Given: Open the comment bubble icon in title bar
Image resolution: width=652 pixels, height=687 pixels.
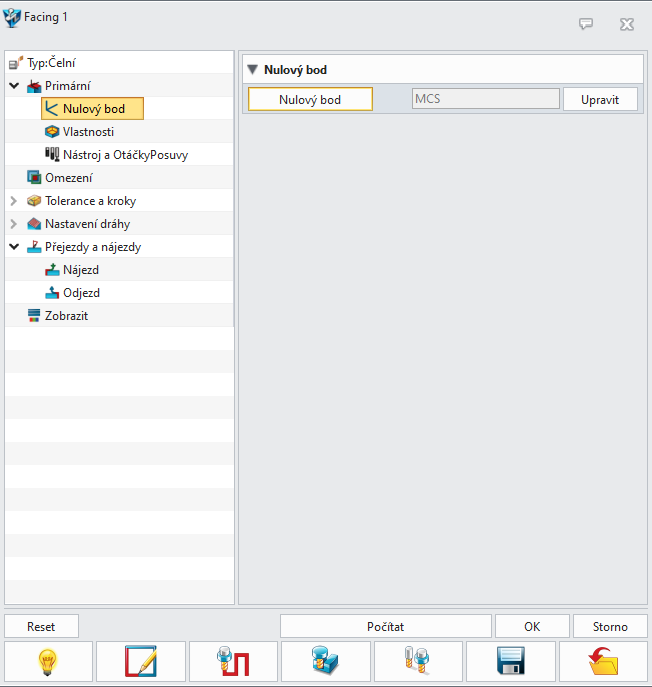Looking at the screenshot, I should click(586, 24).
